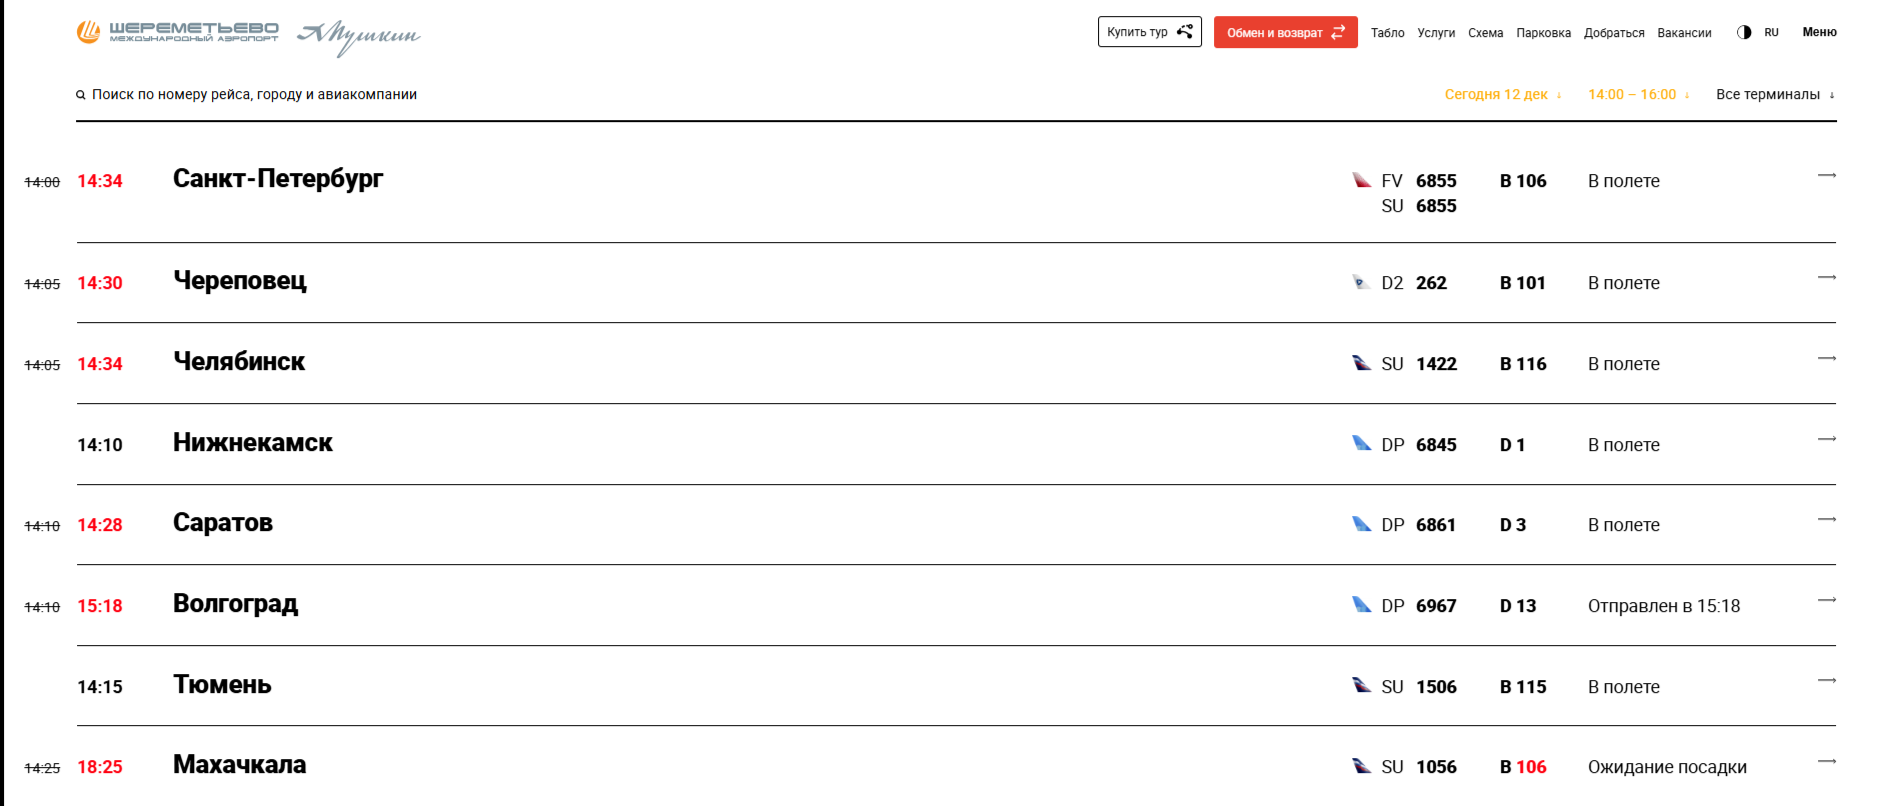The height and width of the screenshot is (806, 1898).
Task: Open the Табло navigation item
Action: click(1387, 33)
